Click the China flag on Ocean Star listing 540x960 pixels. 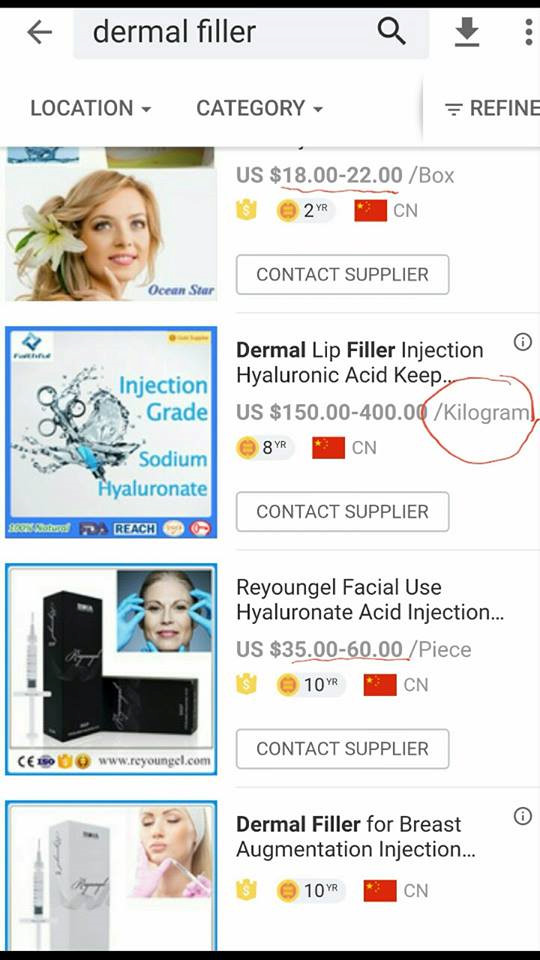coord(370,211)
